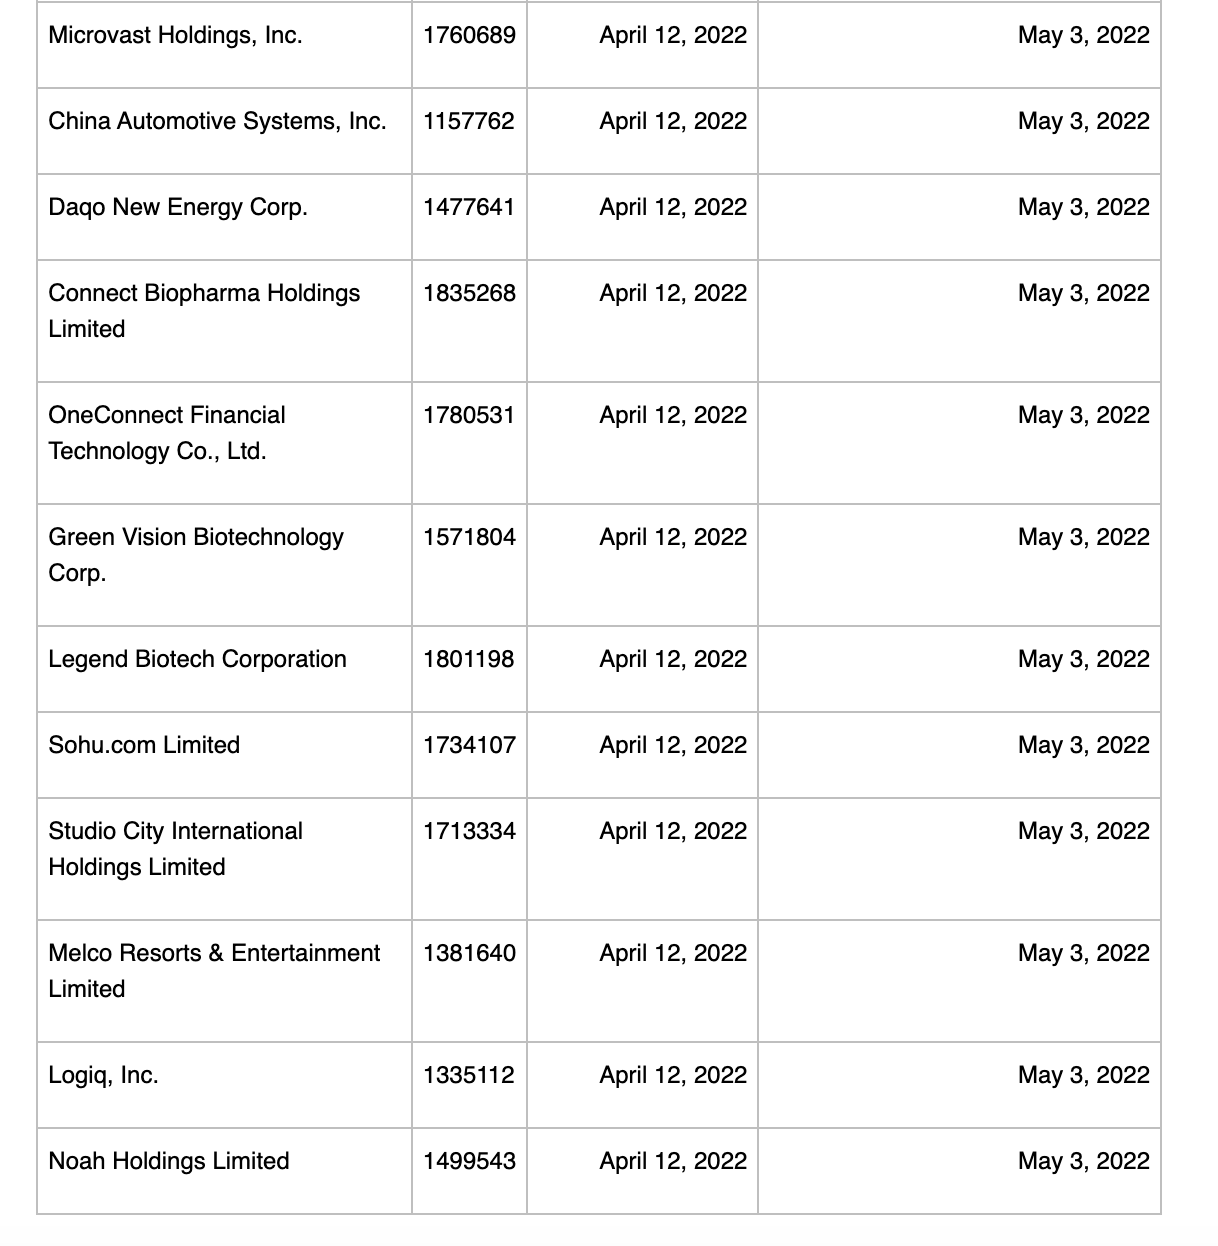
Task: Select the number 1477641 beside Daqo
Action: pos(469,208)
